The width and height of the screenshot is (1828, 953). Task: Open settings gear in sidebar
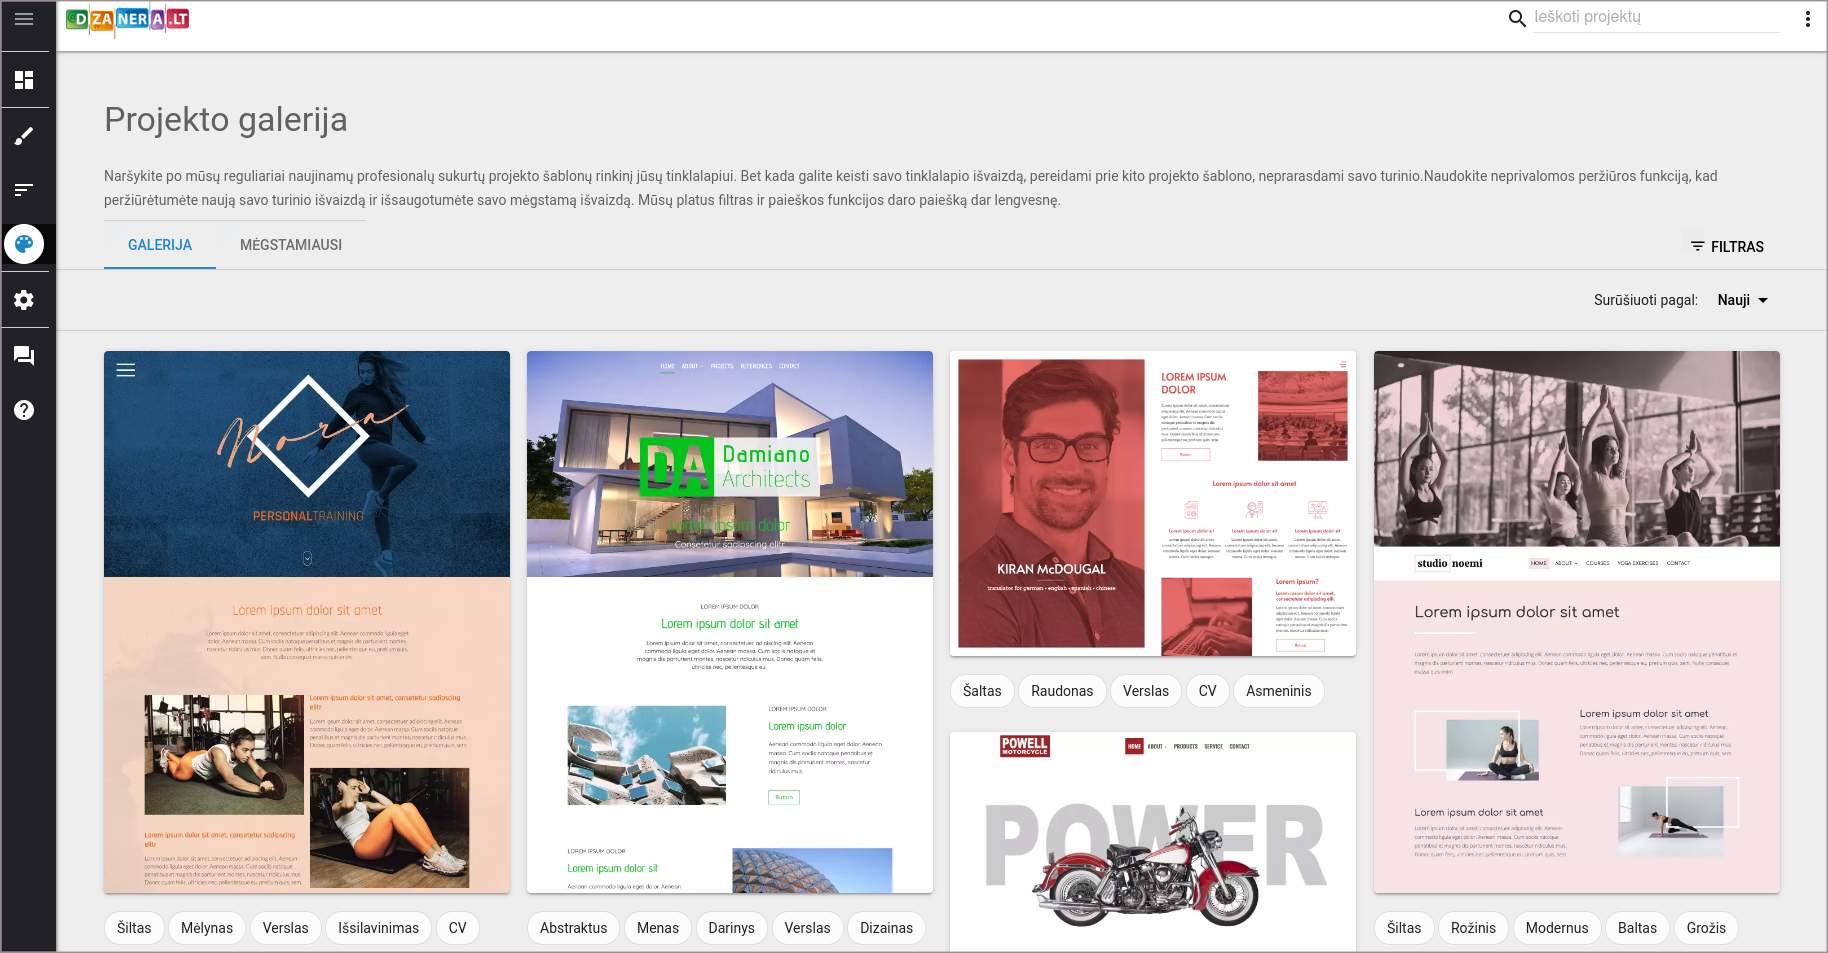tap(24, 300)
